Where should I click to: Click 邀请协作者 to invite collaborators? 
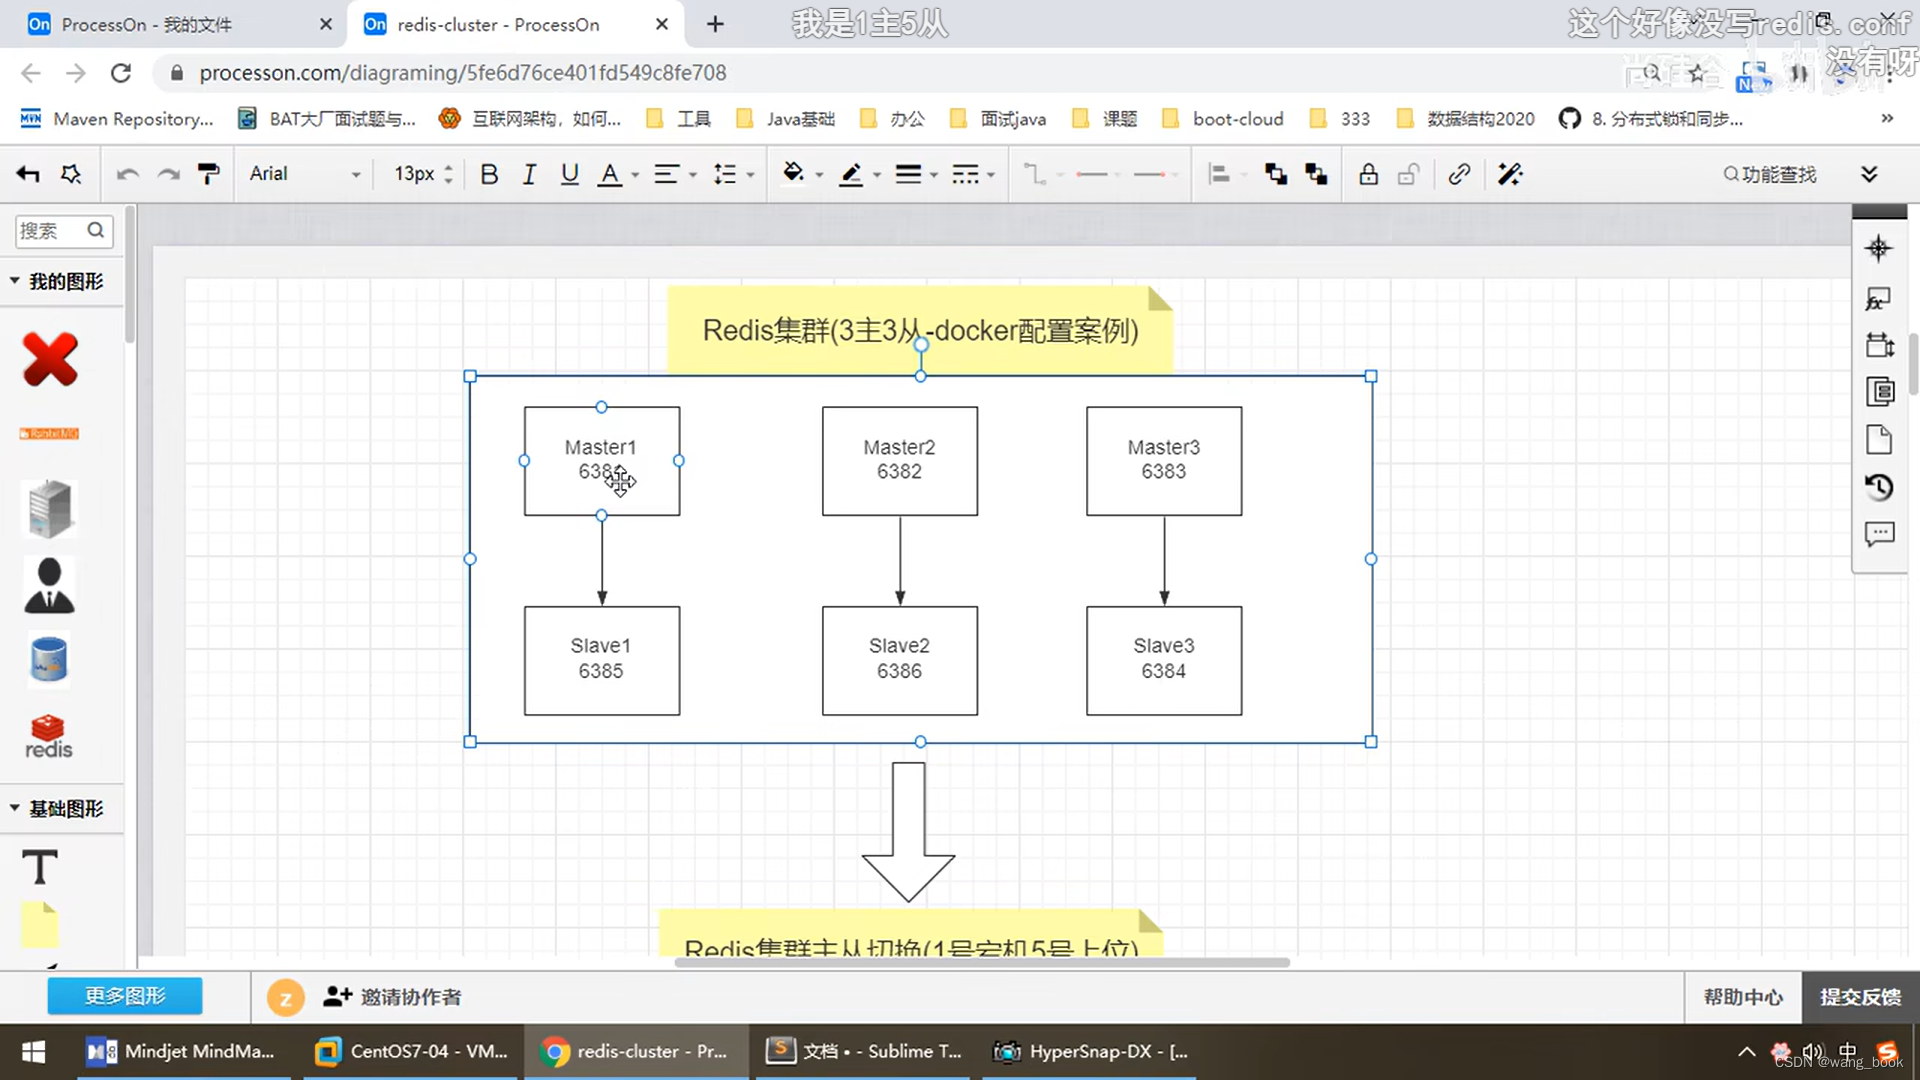click(x=390, y=997)
